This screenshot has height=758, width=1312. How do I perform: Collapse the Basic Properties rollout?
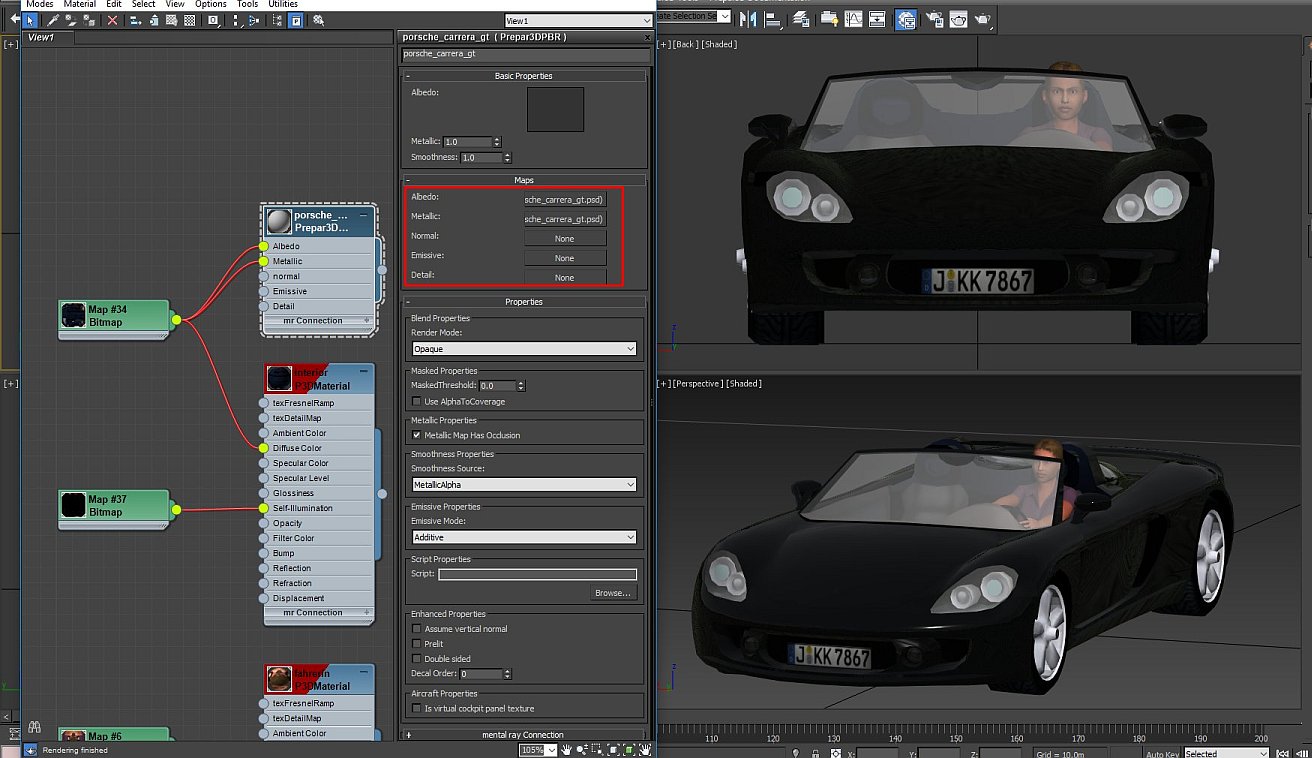(524, 76)
